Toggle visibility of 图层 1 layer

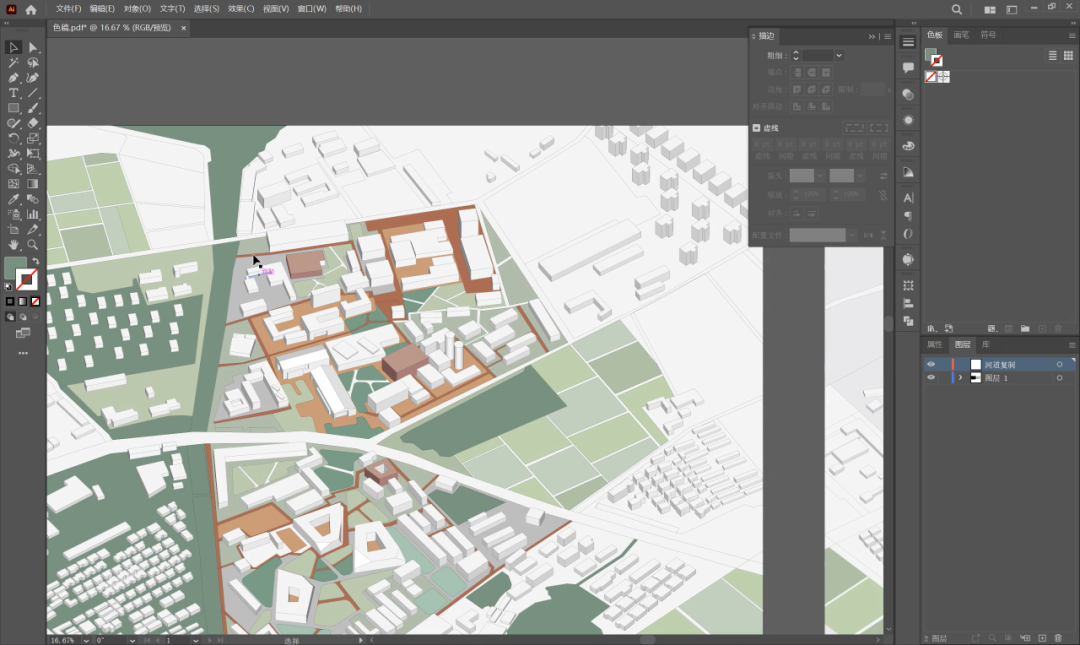[x=931, y=378]
